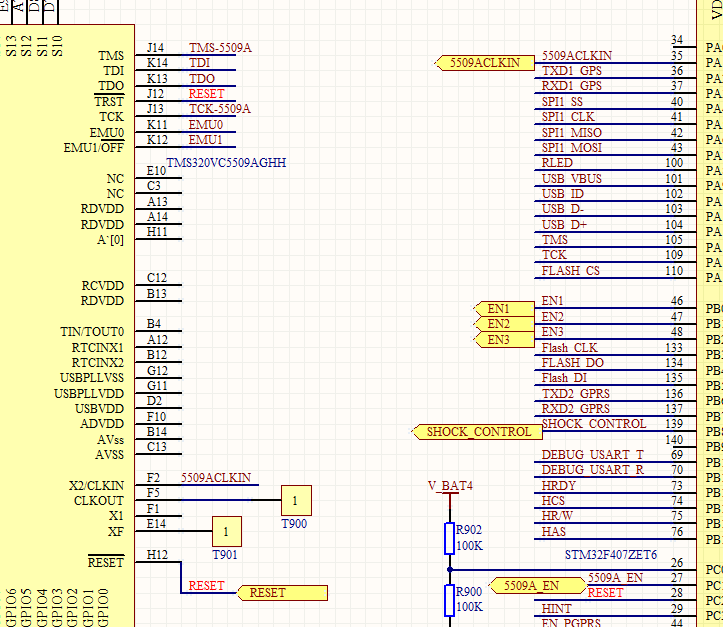Select the EMU1 net label at K12

coord(206,140)
